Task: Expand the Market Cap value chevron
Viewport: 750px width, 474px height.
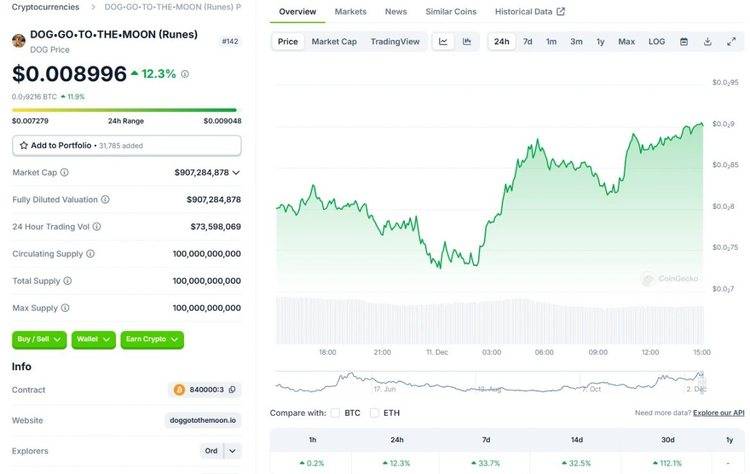Action: coord(236,172)
